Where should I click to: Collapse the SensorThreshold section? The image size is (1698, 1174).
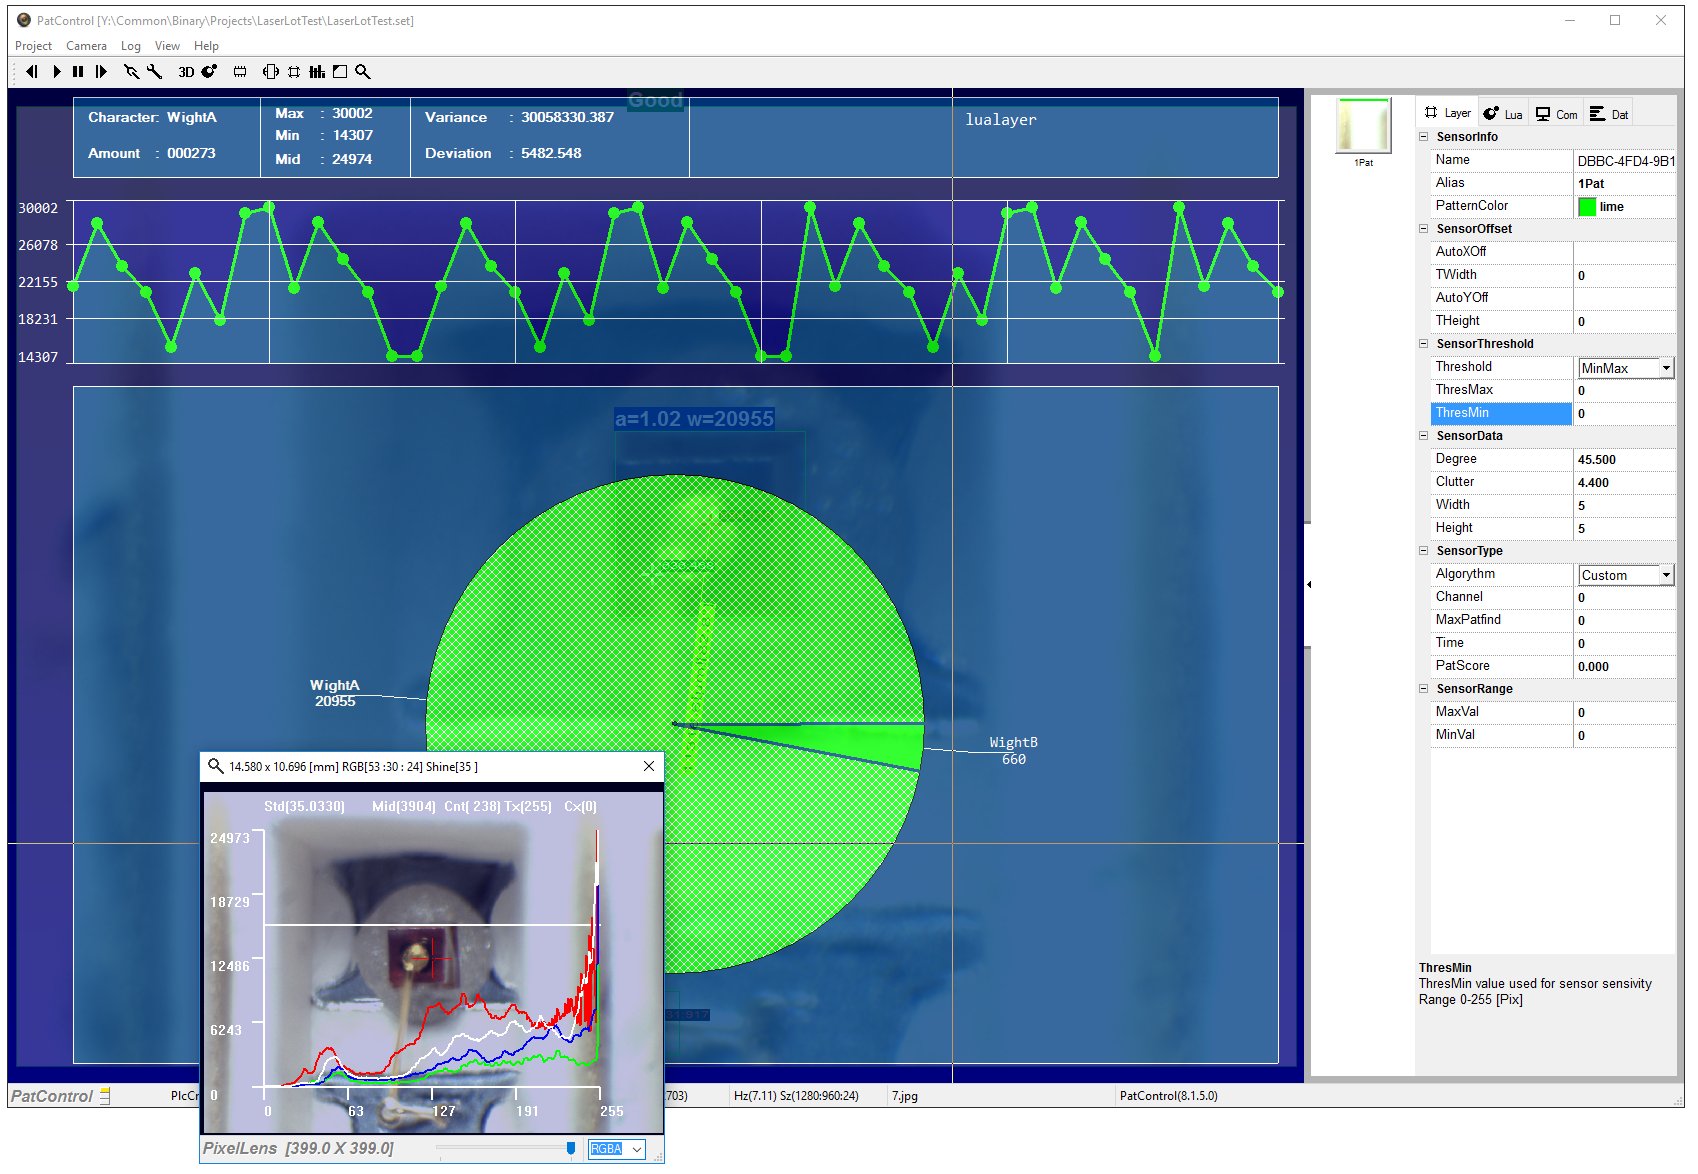coord(1424,344)
